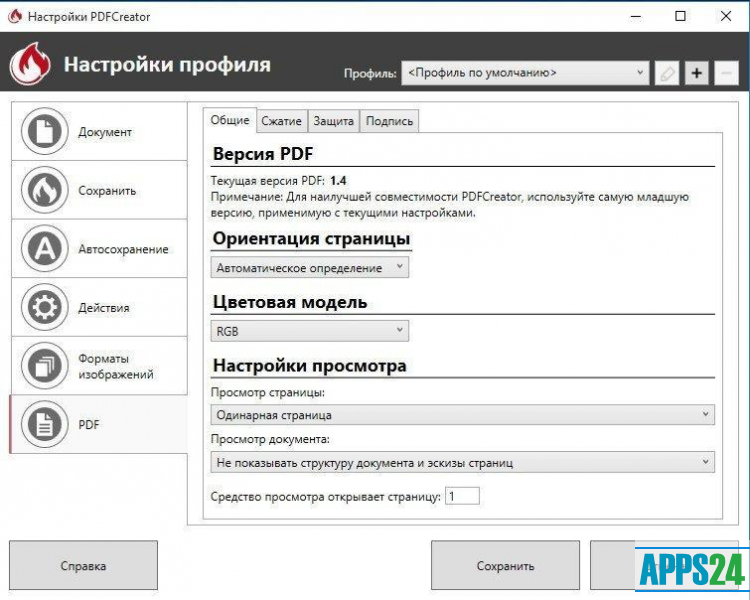The image size is (750, 600).
Task: Select the PDF sidebar section
Action: 99,424
